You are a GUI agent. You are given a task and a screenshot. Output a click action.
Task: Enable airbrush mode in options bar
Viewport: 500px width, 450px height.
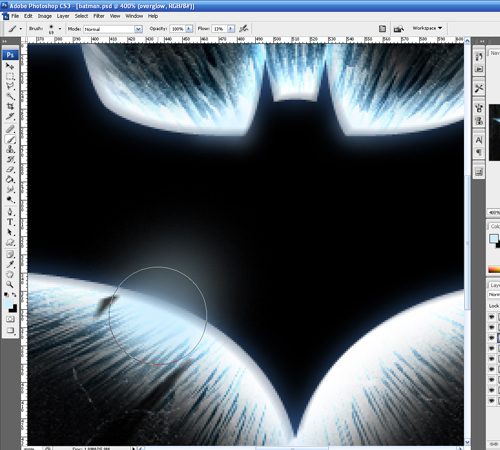pos(244,29)
